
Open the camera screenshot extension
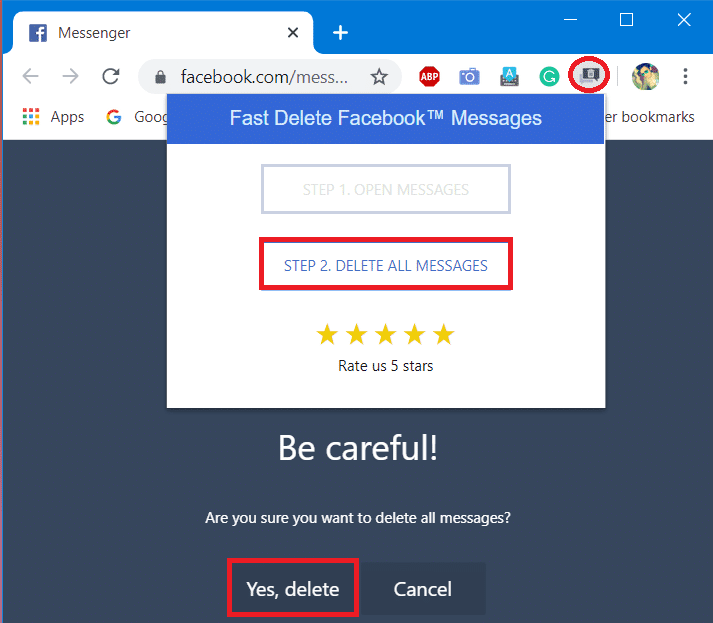click(x=469, y=76)
